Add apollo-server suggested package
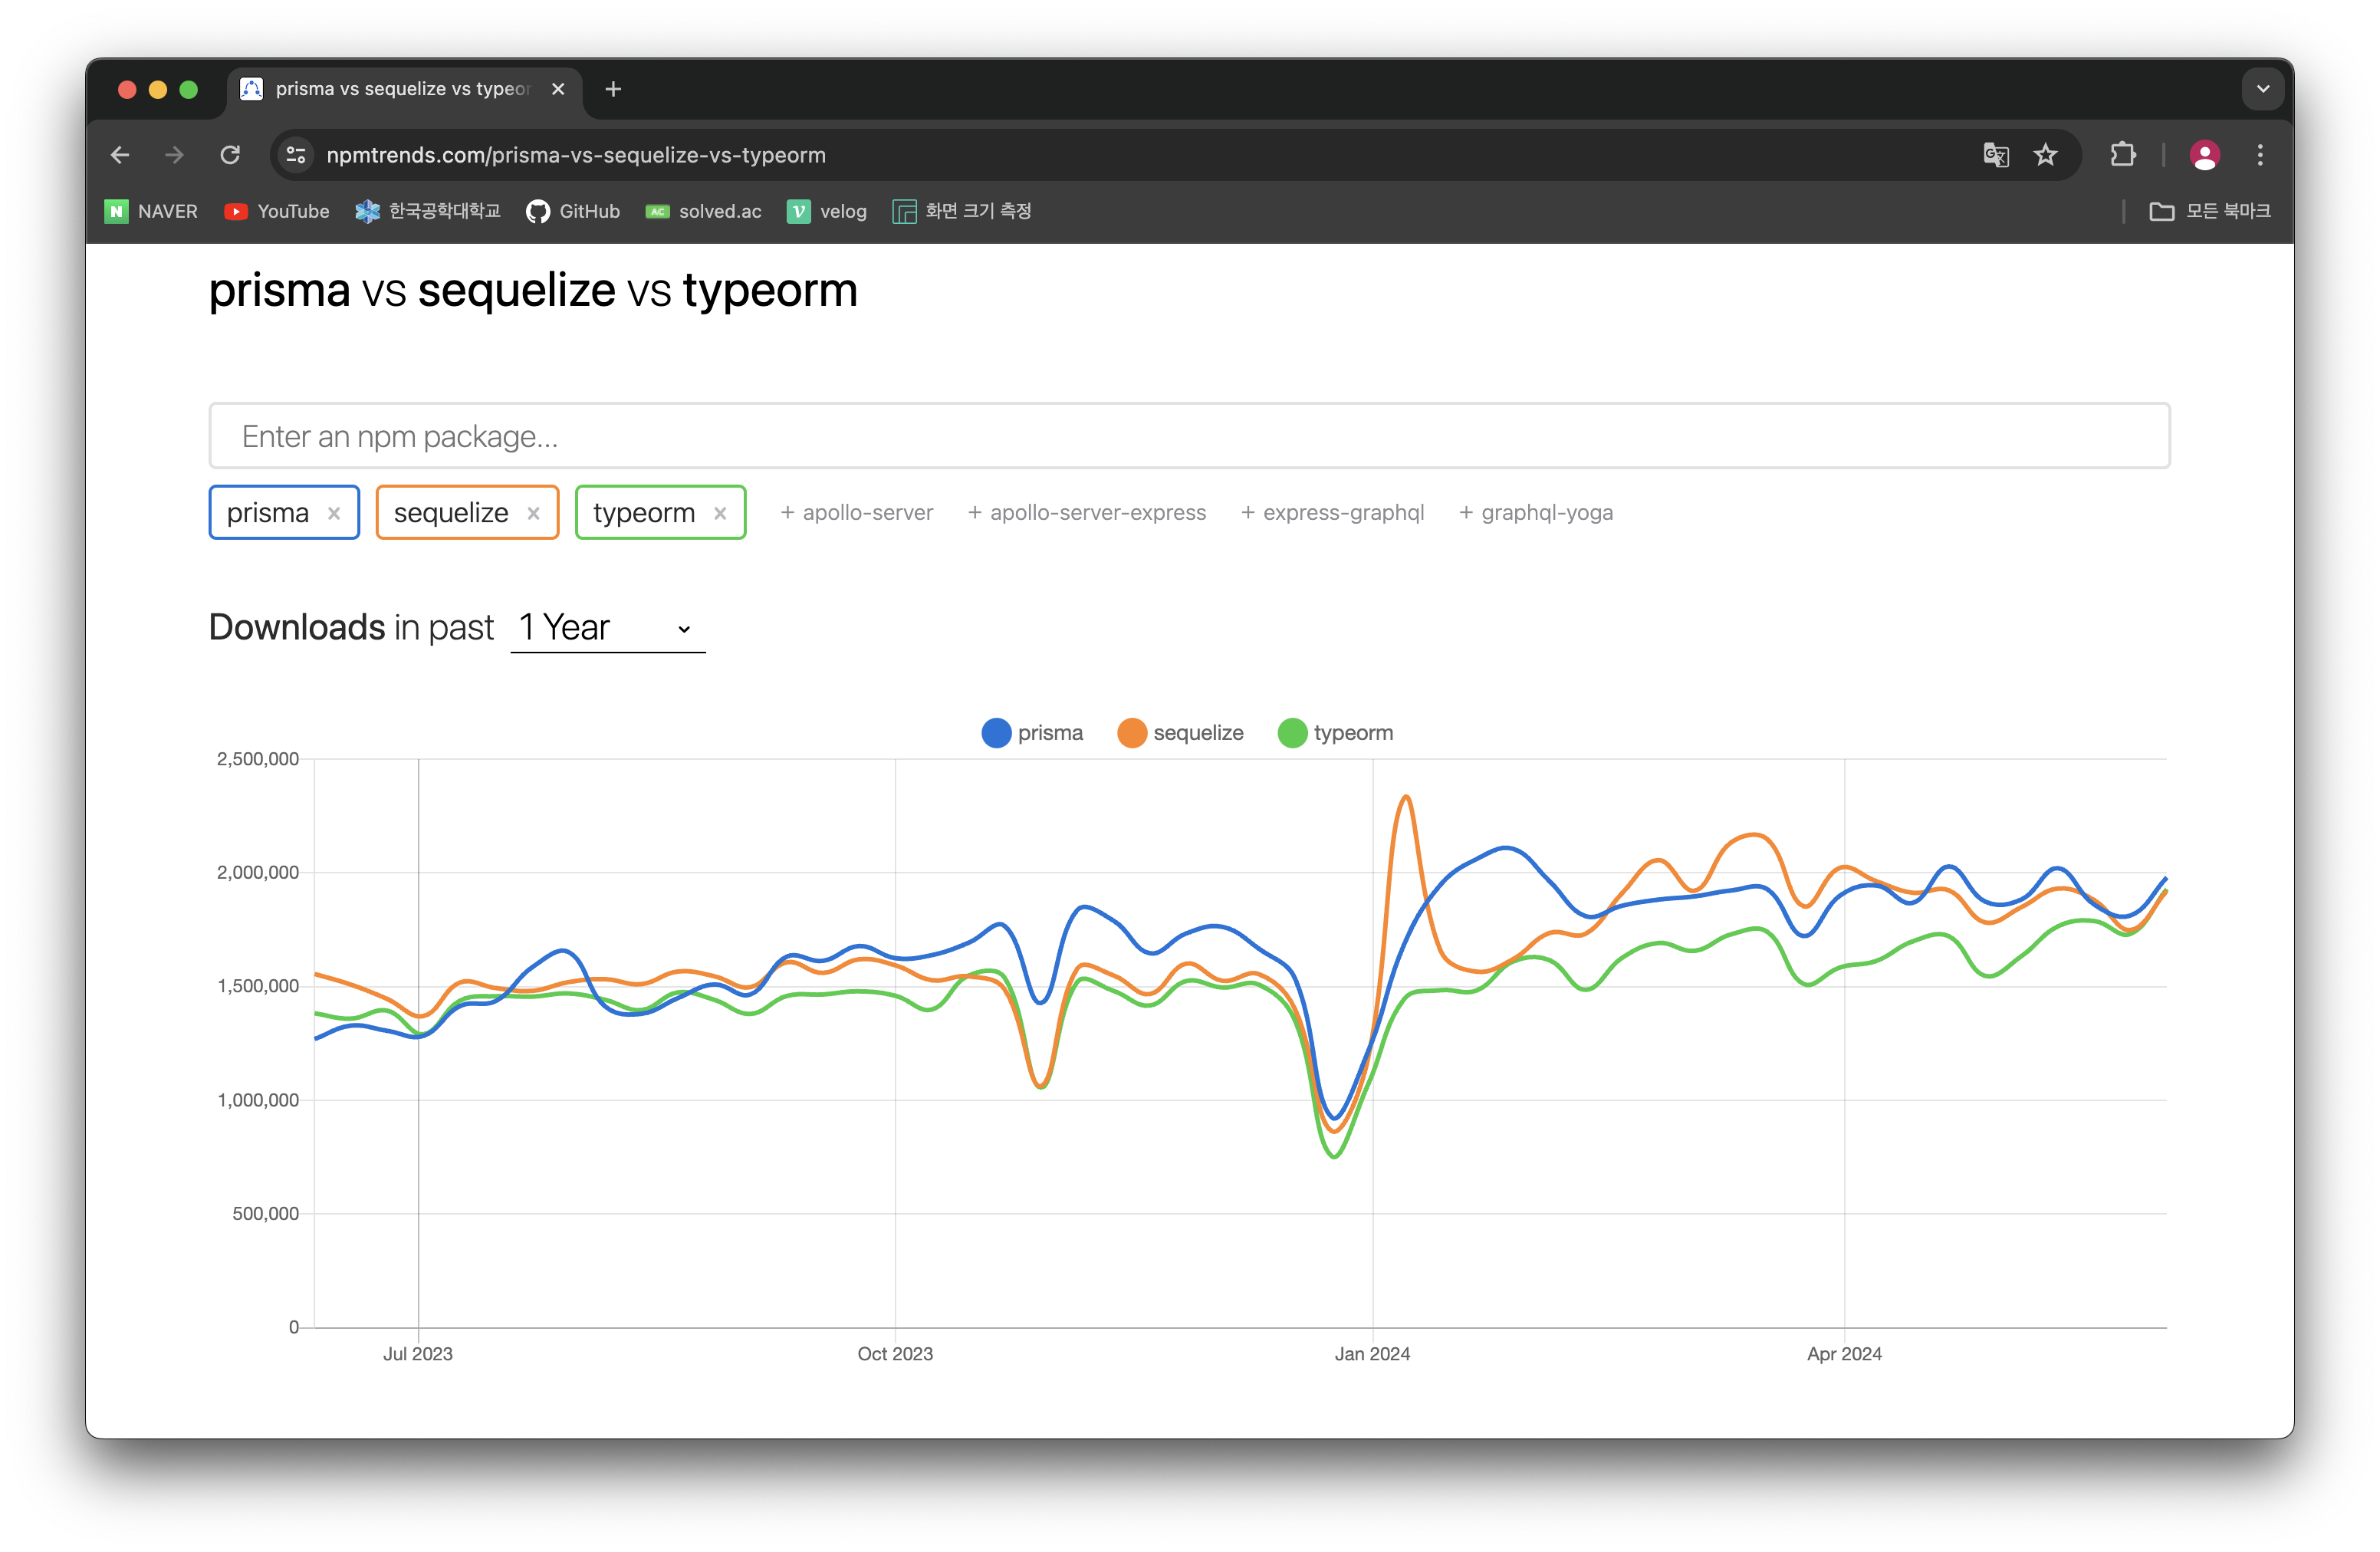2380x1552 pixels. point(857,513)
